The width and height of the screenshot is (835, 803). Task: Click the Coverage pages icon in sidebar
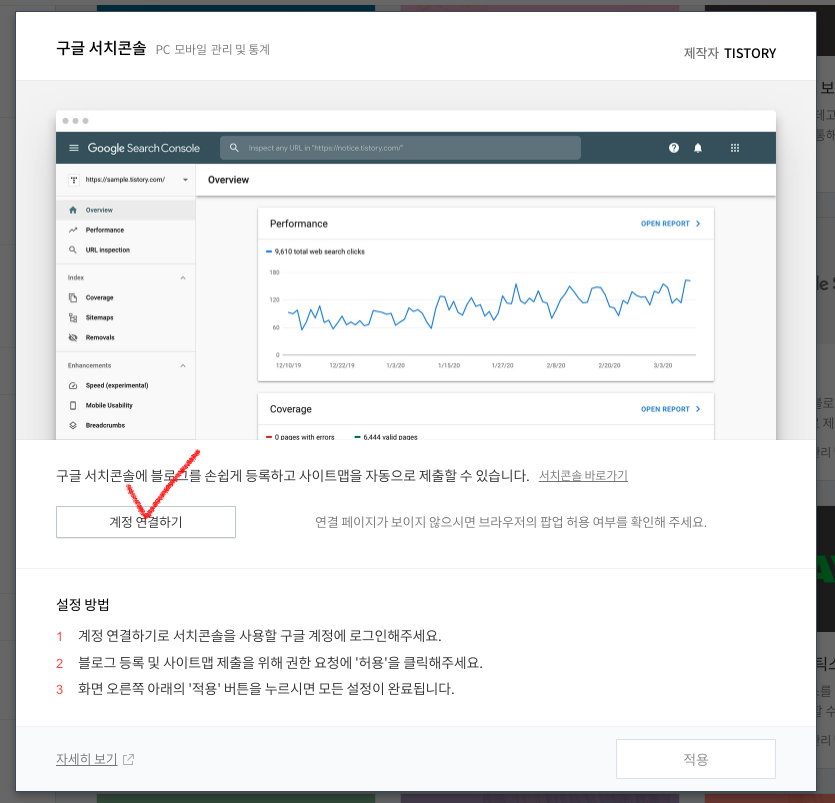73,298
